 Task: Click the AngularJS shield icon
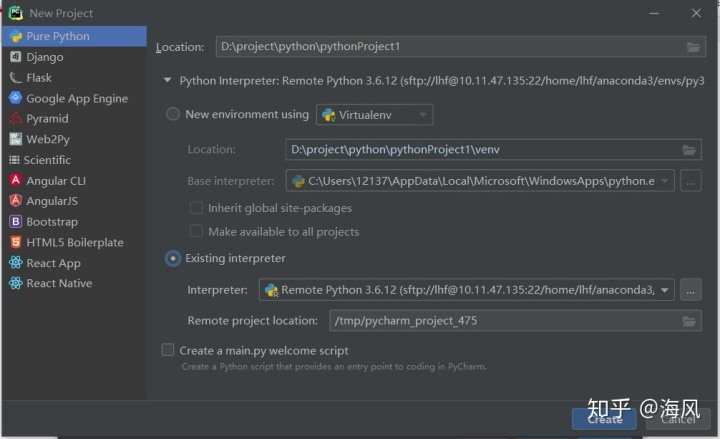(16, 200)
